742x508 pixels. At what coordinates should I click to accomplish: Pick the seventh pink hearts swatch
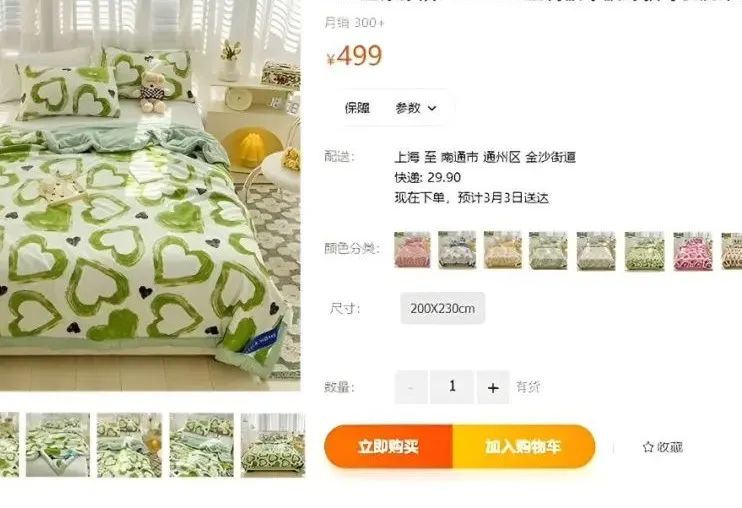point(693,251)
